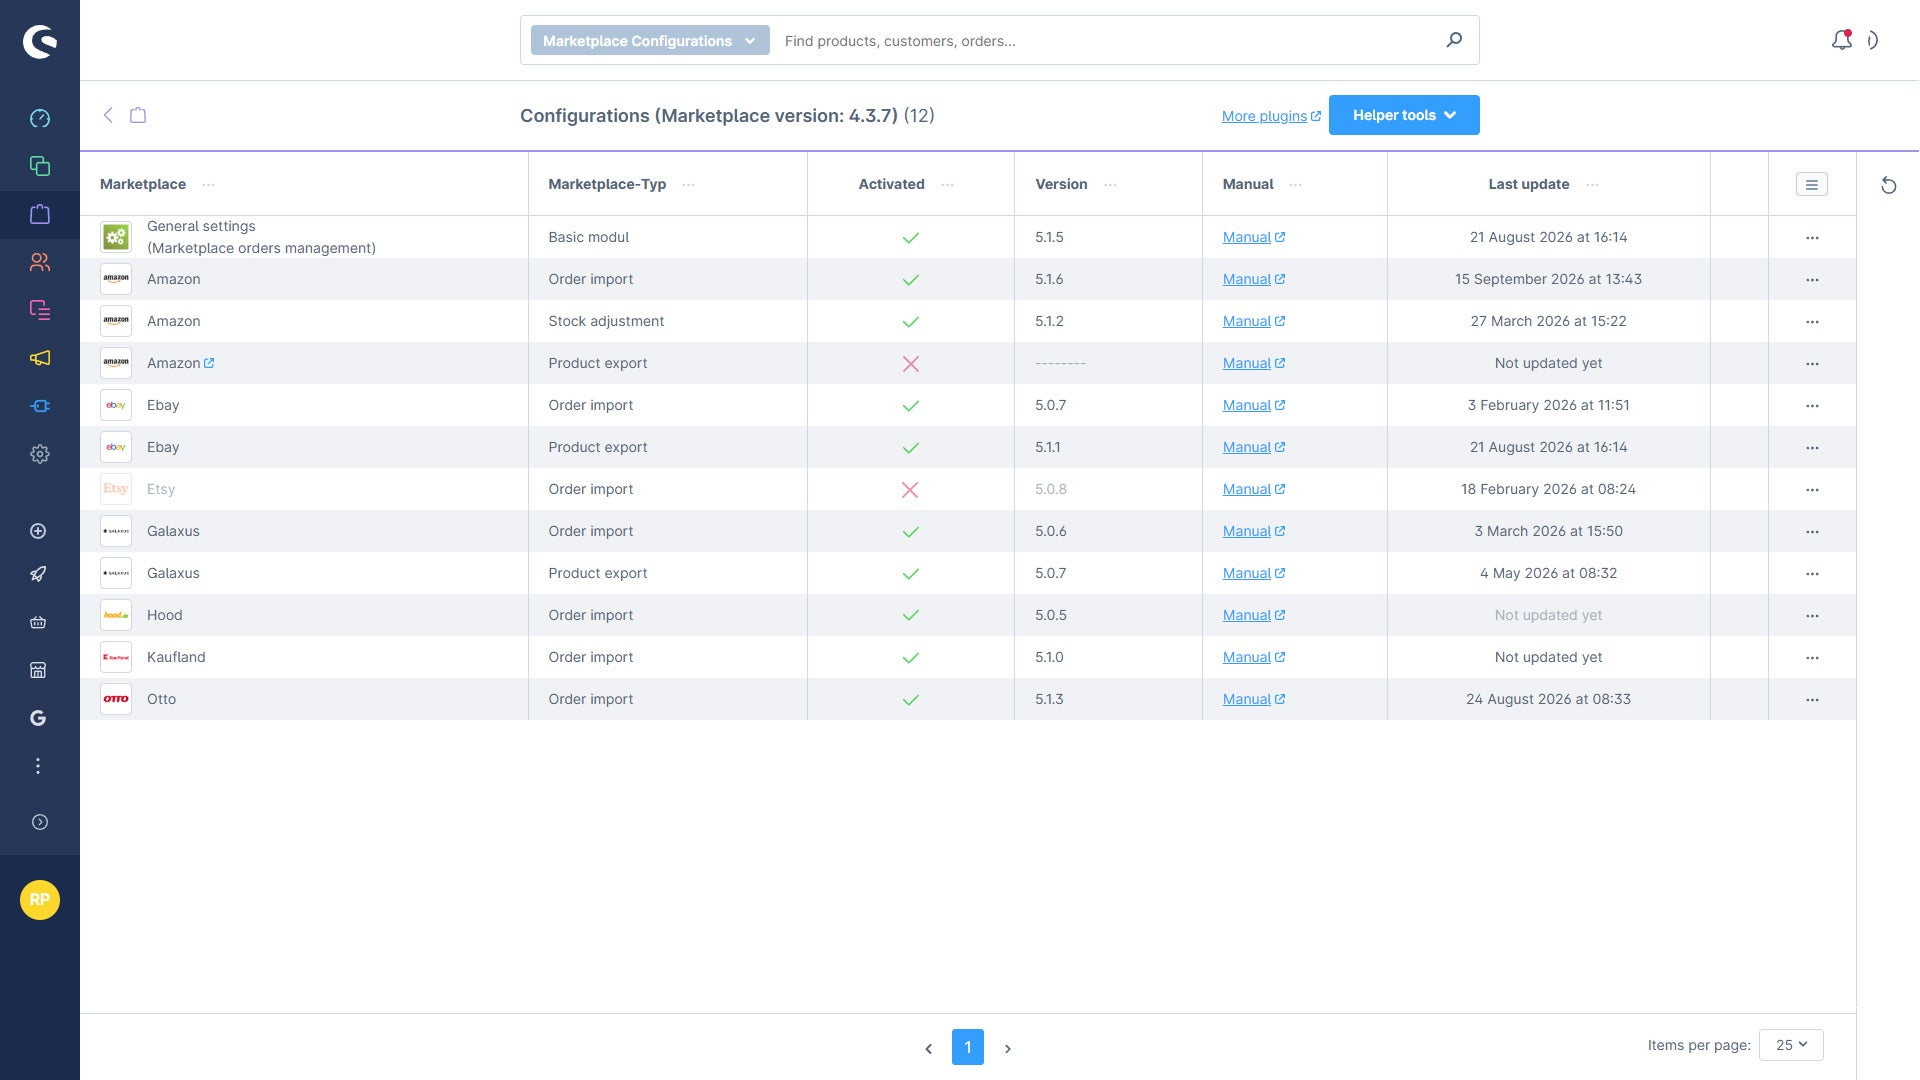The image size is (1920, 1080).
Task: Open the Dashboard gauge icon in sidebar
Action: (40, 118)
